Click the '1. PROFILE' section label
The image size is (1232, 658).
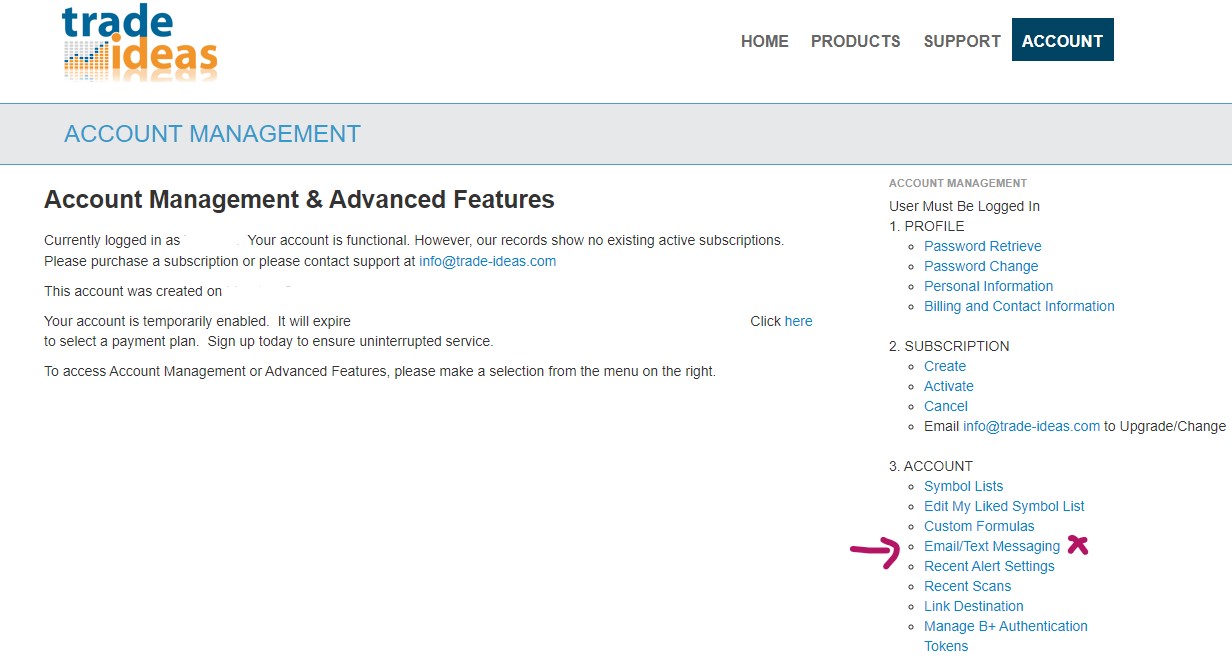pos(927,226)
